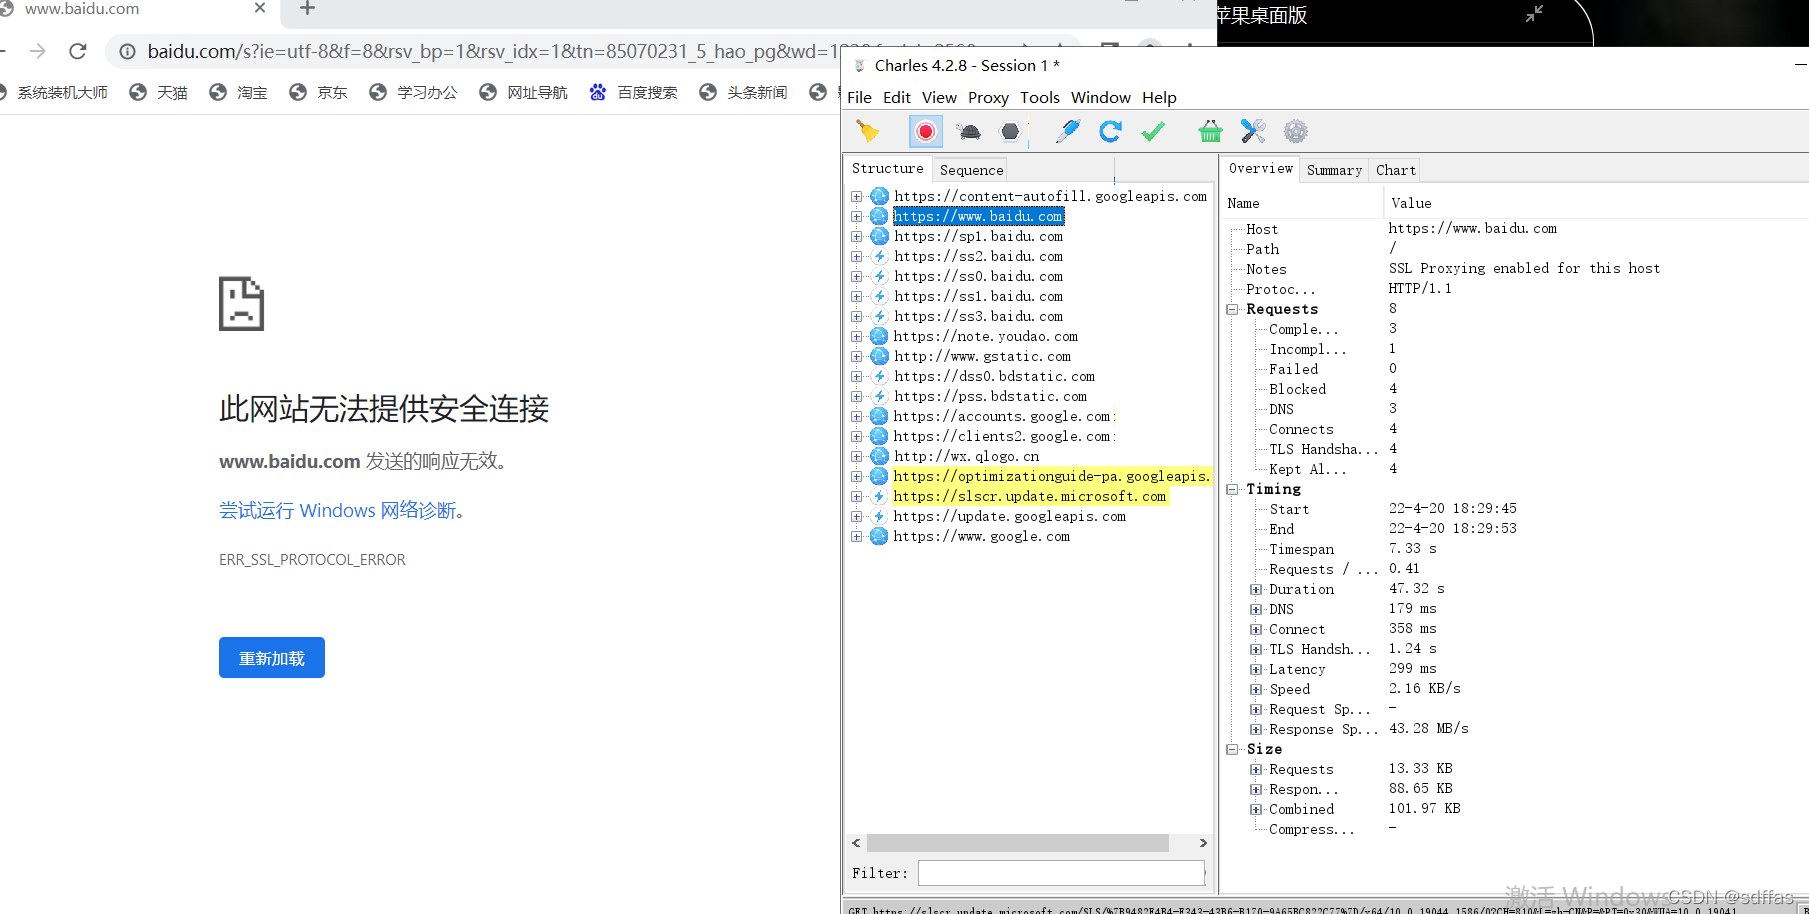Collapse the Timing section in Overview
Viewport: 1809px width, 914px height.
point(1232,489)
